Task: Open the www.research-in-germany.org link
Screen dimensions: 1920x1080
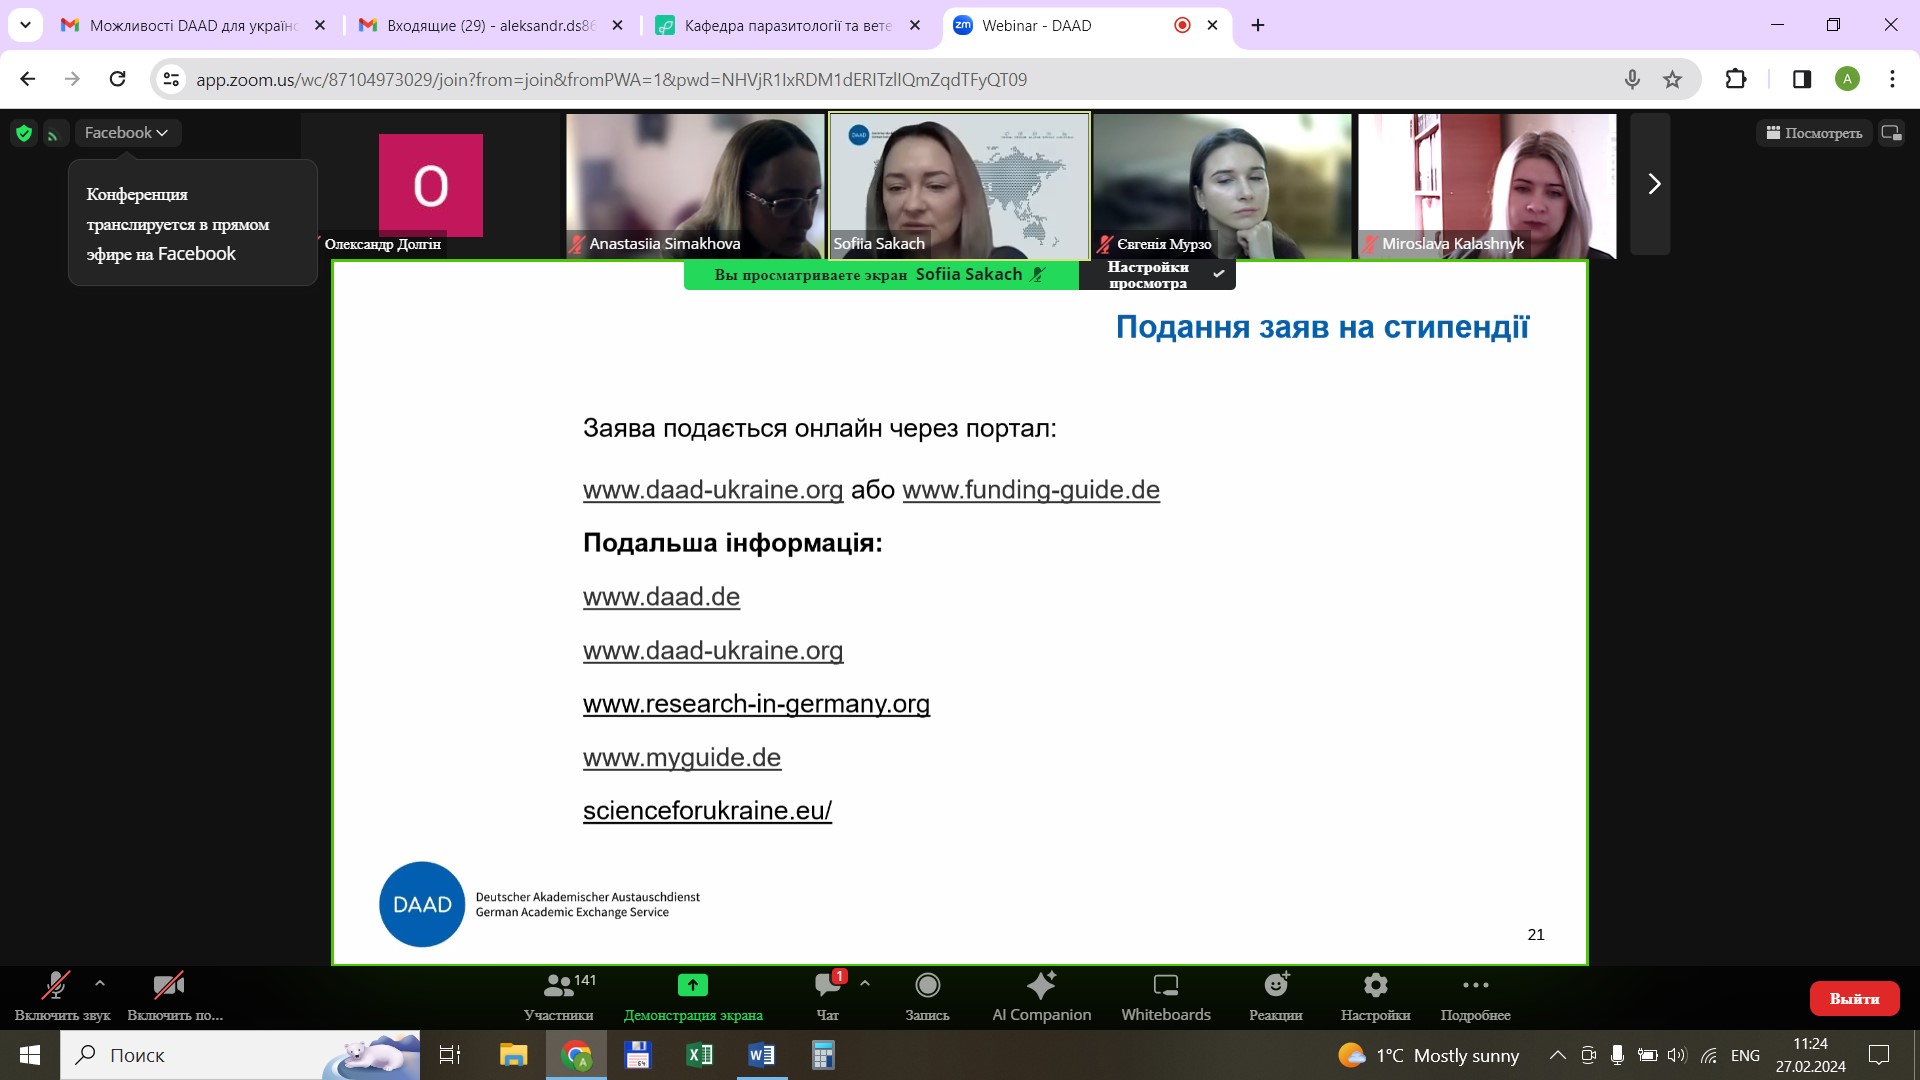Action: coord(756,704)
